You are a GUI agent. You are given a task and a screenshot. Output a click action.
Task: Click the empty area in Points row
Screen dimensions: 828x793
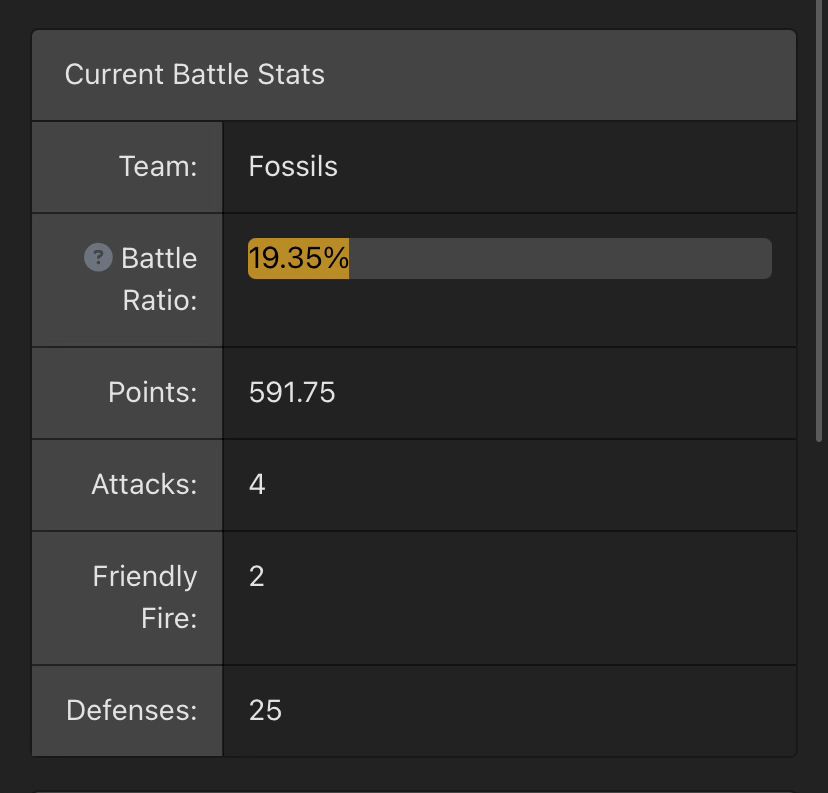coord(565,393)
